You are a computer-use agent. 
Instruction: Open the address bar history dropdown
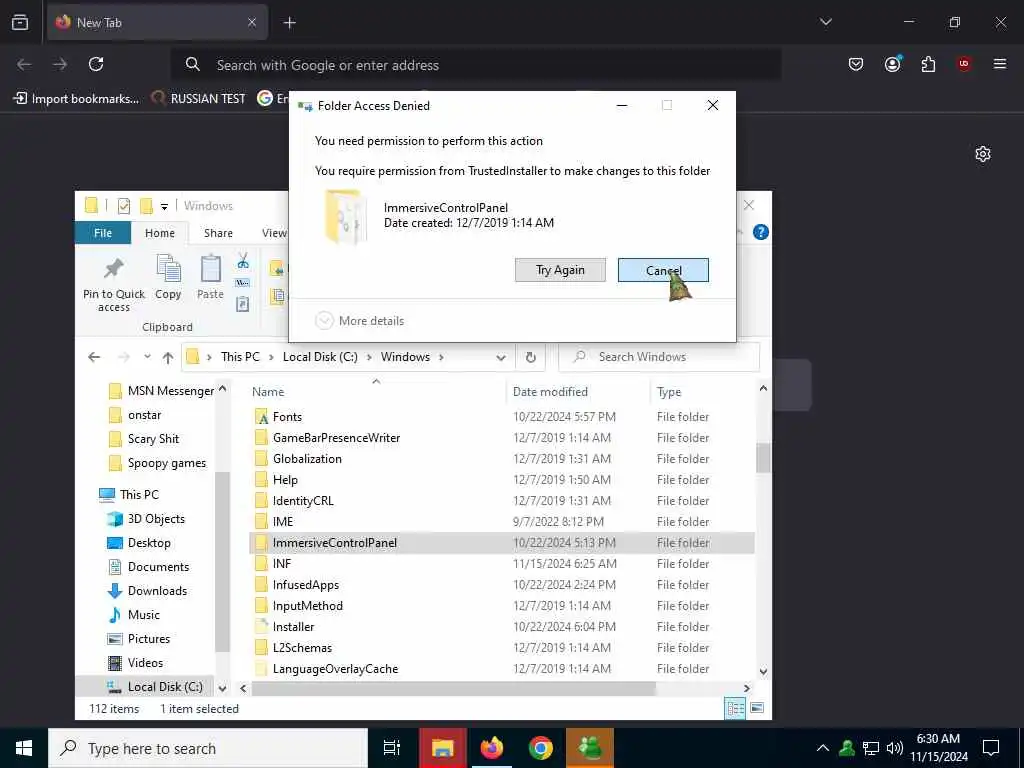pos(501,357)
